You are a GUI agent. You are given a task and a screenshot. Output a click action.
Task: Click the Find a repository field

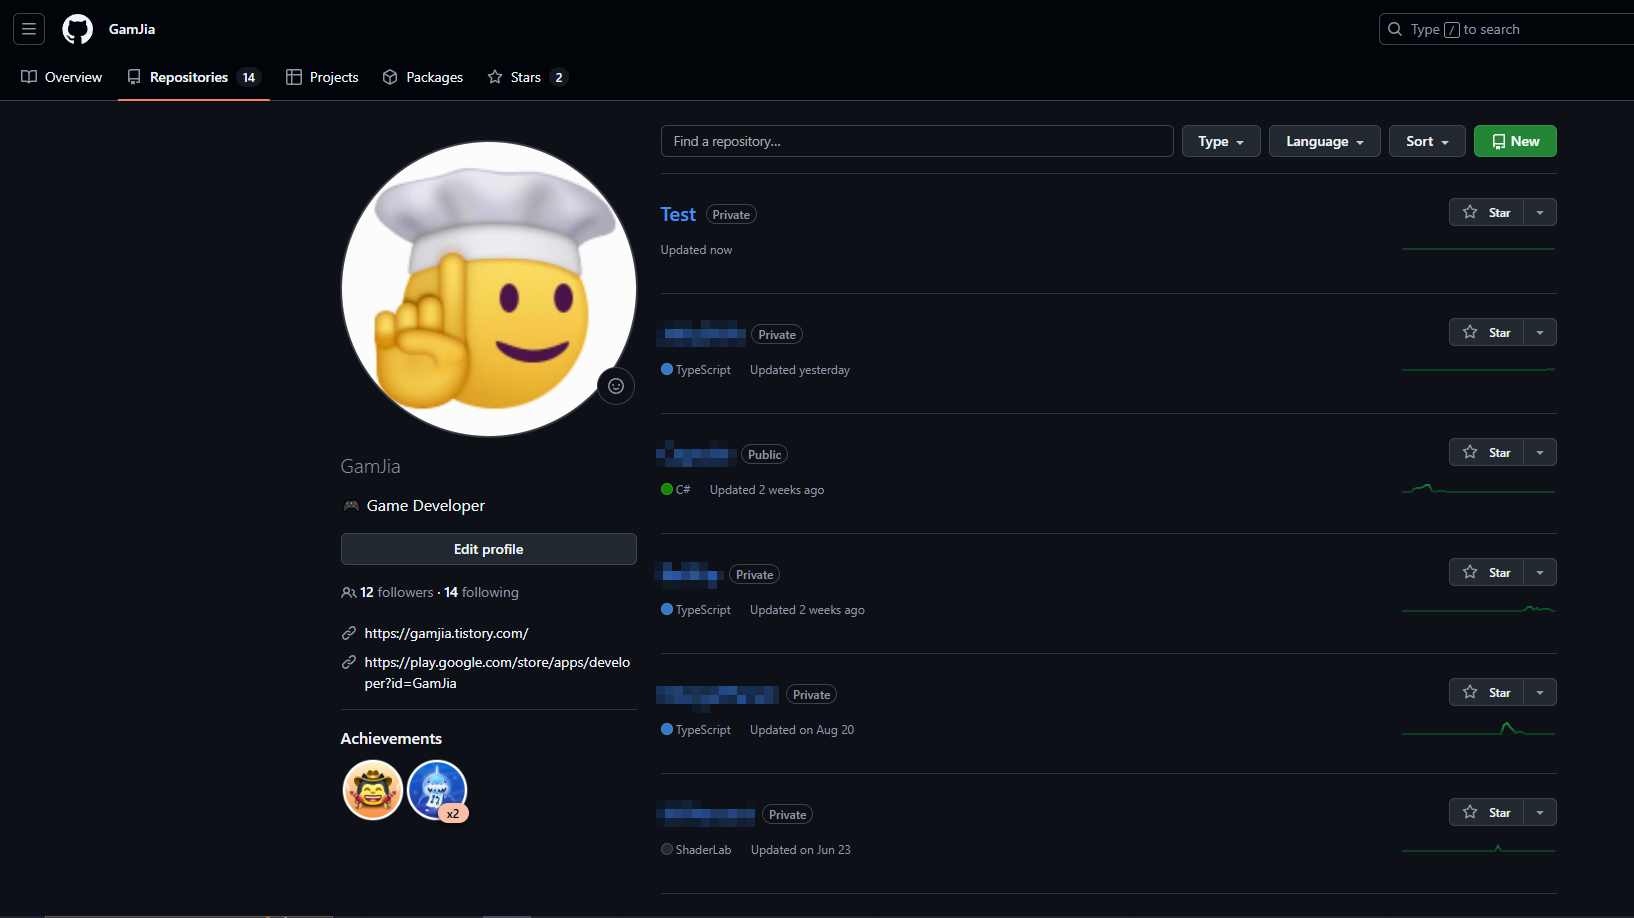pyautogui.click(x=917, y=141)
